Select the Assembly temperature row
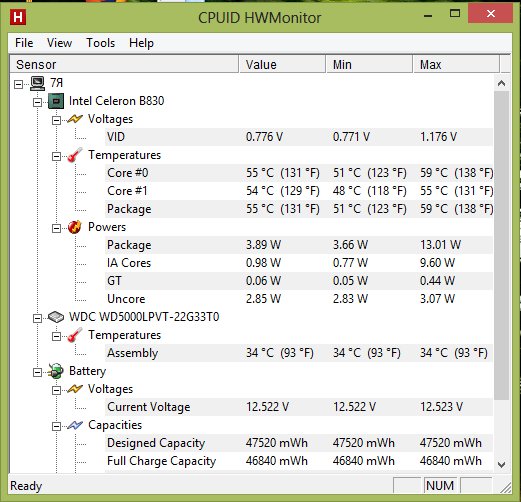Image resolution: width=521 pixels, height=502 pixels. point(299,353)
